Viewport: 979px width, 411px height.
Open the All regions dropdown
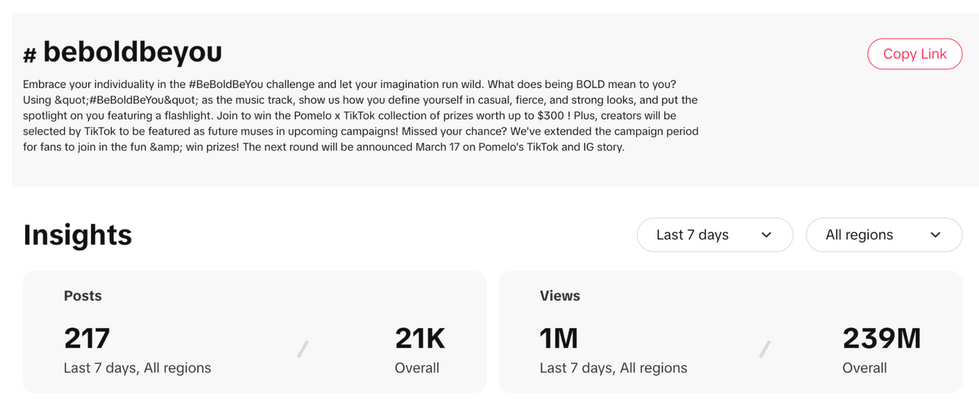point(883,235)
